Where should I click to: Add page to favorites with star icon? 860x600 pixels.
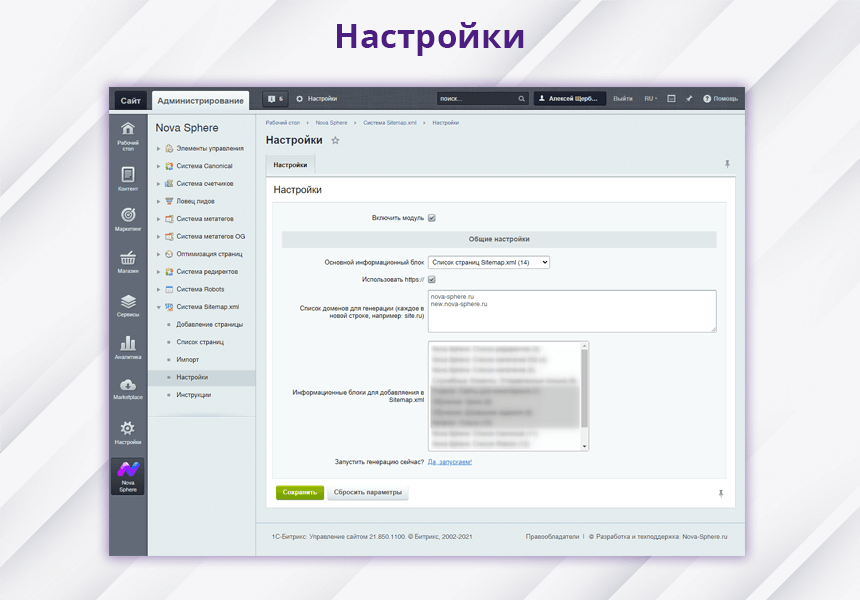pos(335,141)
